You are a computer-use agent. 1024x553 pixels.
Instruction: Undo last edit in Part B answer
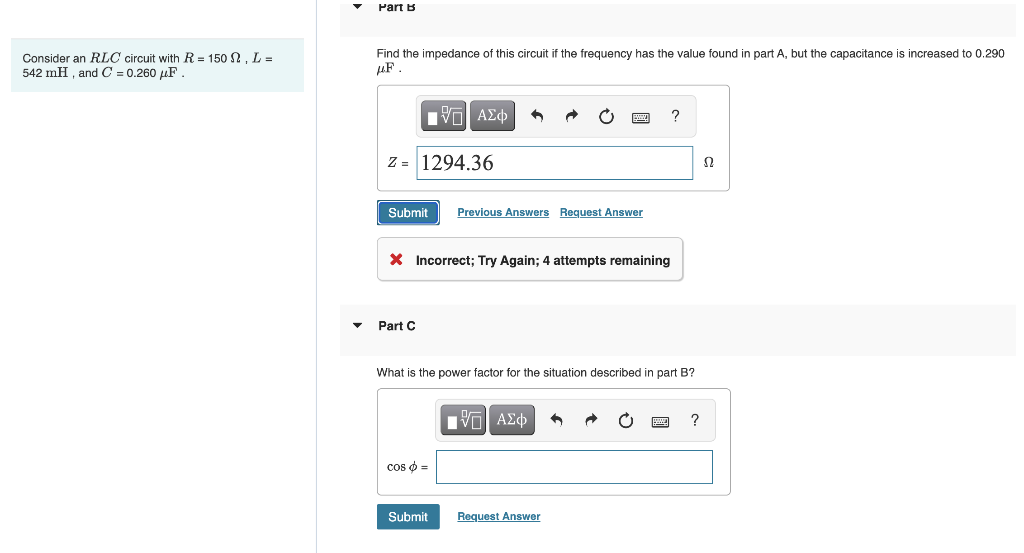tap(537, 116)
